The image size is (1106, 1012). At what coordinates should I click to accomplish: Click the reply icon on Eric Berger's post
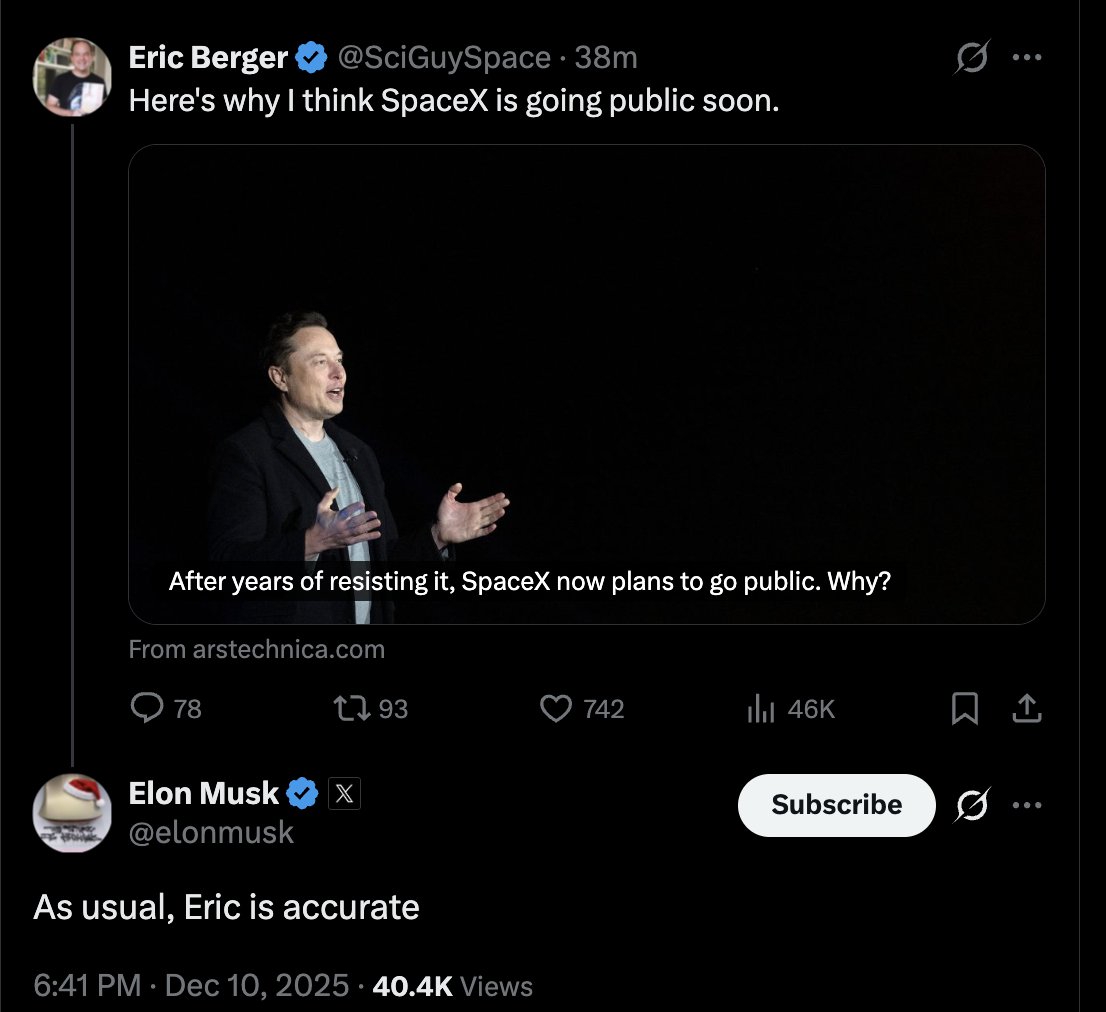click(x=148, y=709)
